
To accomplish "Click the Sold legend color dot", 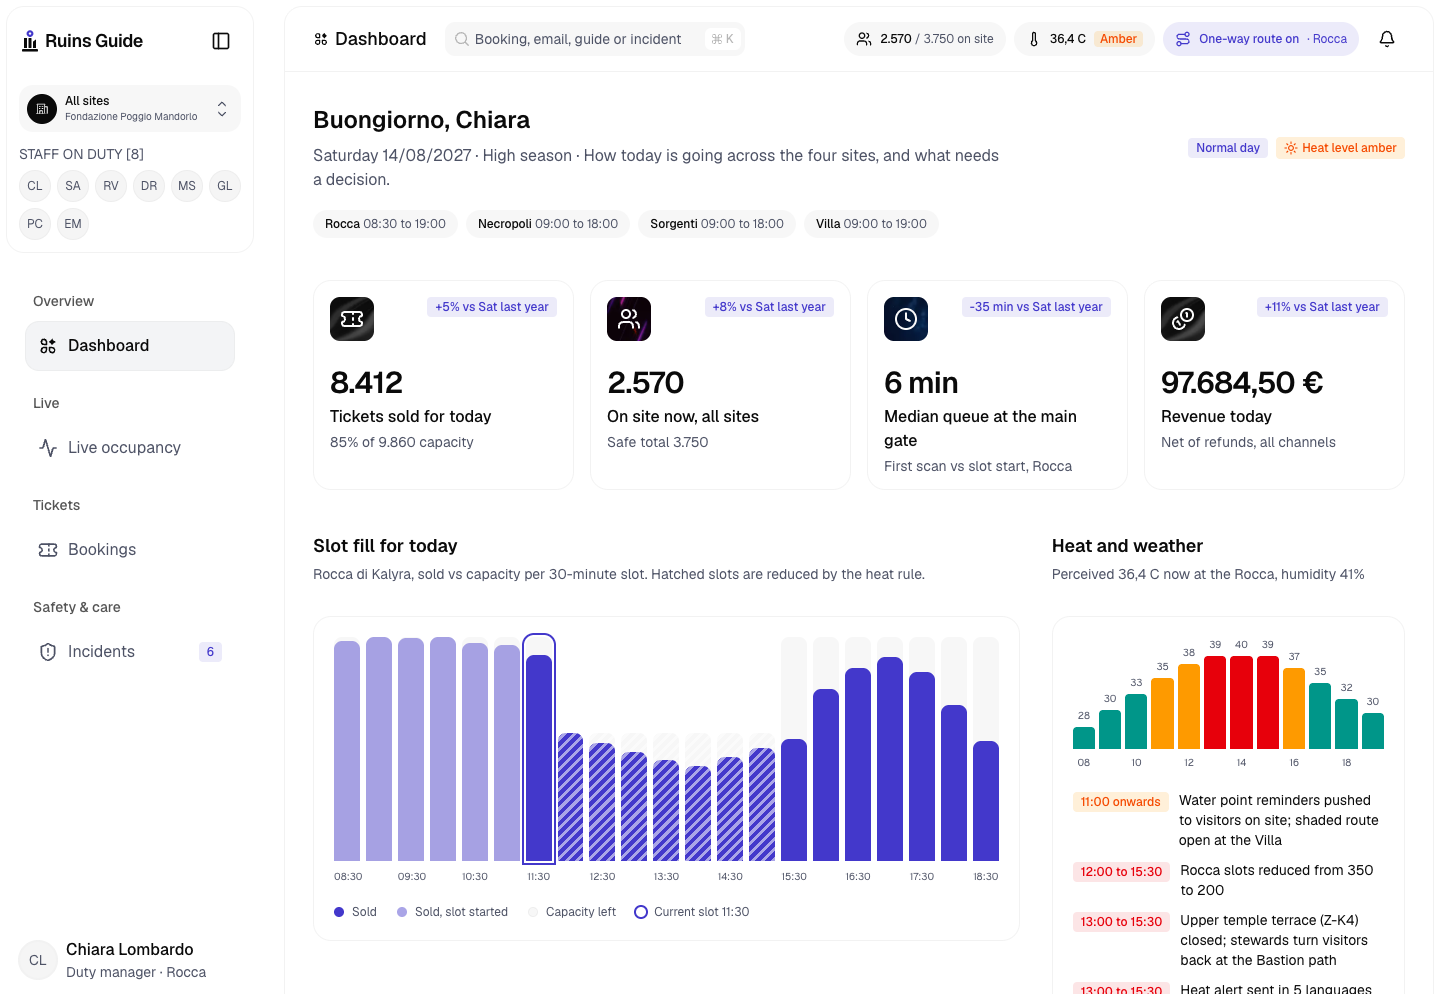I will [339, 912].
